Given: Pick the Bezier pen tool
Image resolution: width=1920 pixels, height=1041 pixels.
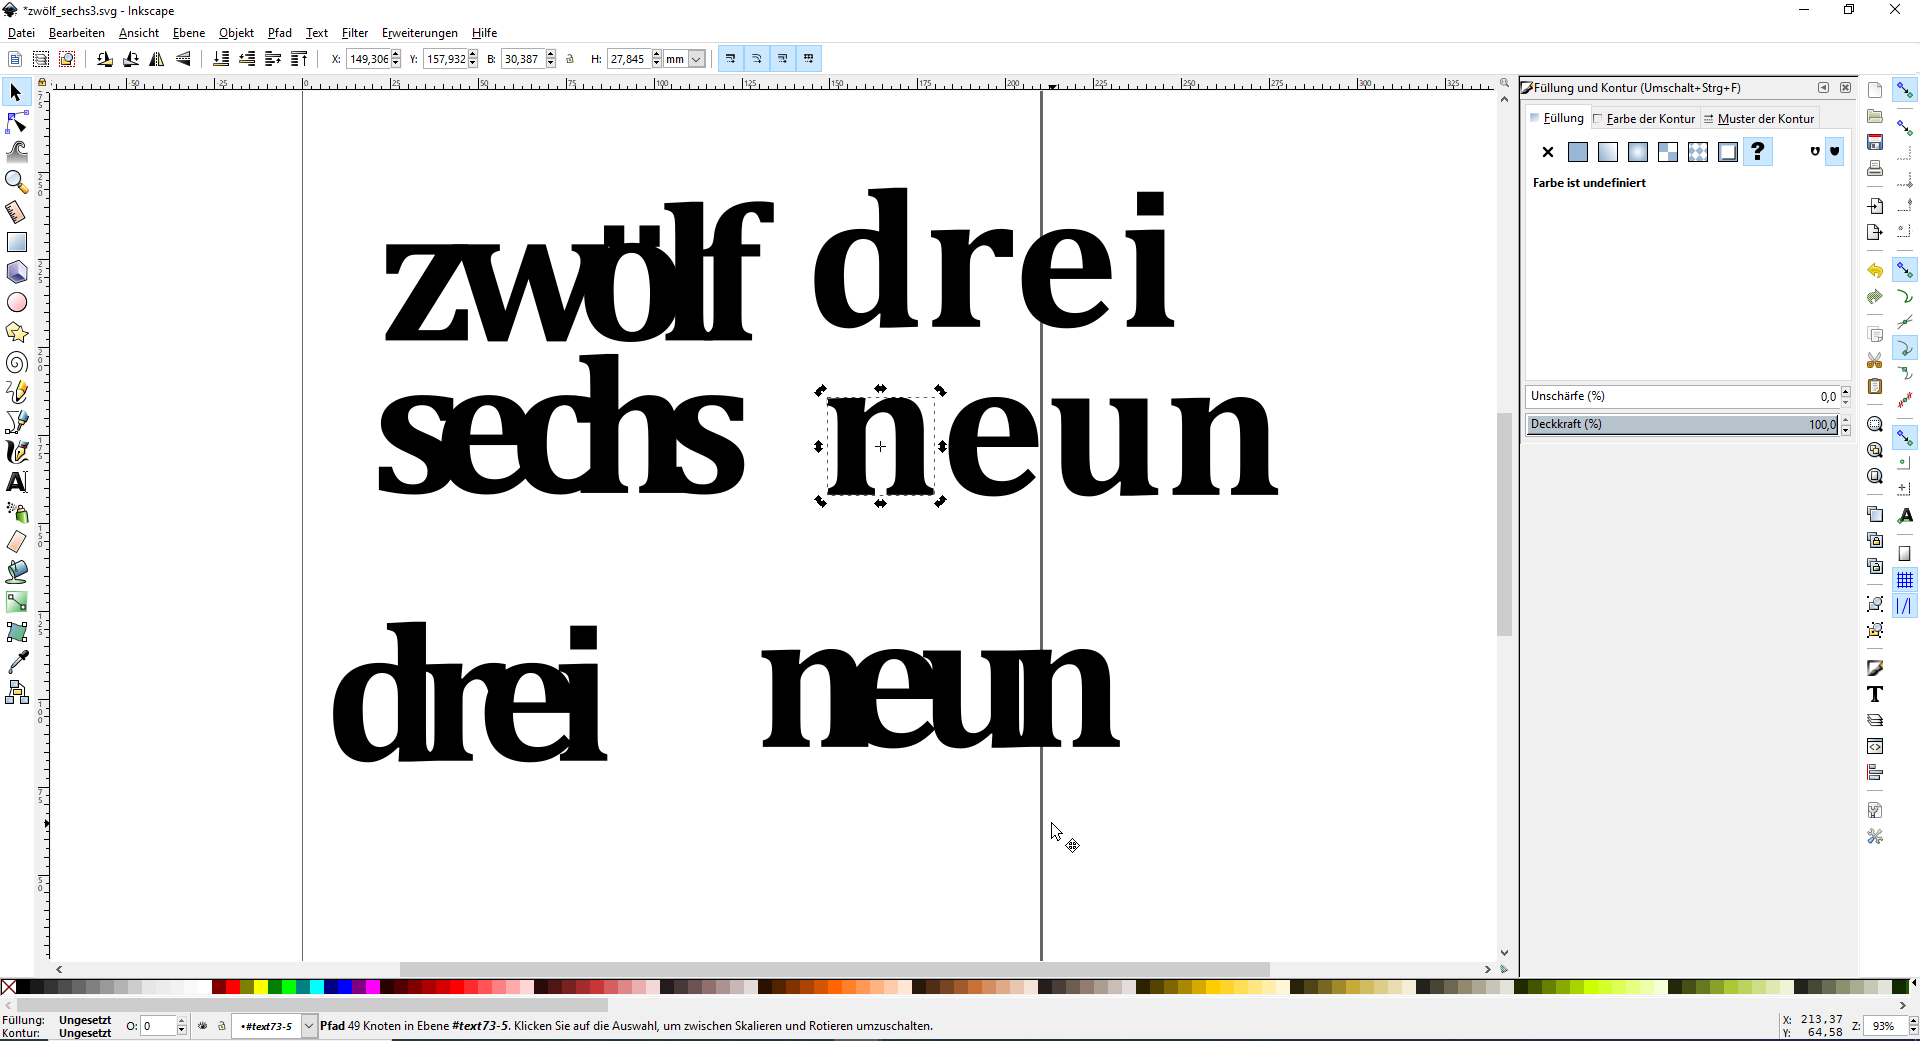Looking at the screenshot, I should pos(16,422).
